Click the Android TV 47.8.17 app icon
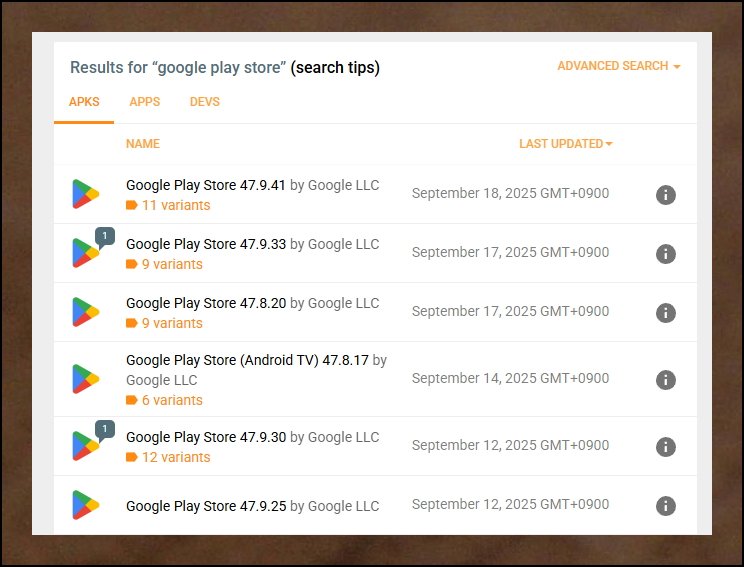 [85, 379]
